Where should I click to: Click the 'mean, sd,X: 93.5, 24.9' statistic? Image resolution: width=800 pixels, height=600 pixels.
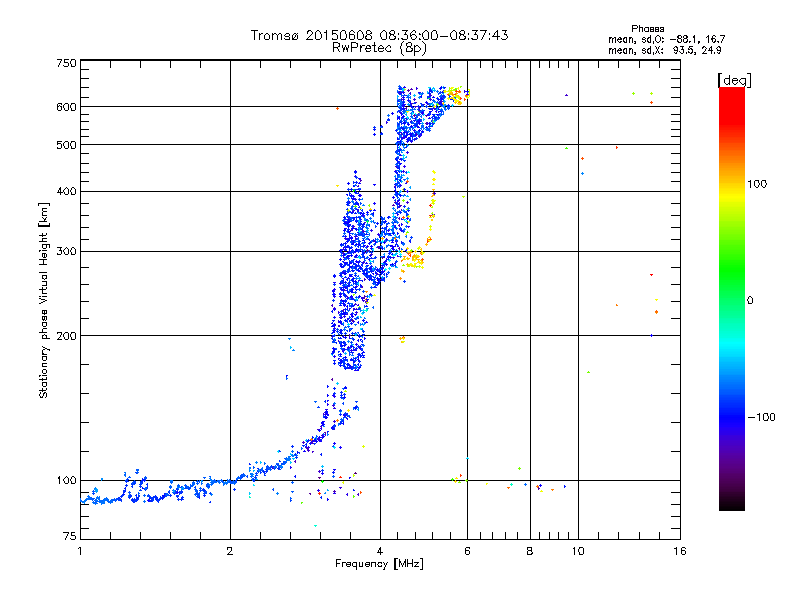click(x=664, y=50)
